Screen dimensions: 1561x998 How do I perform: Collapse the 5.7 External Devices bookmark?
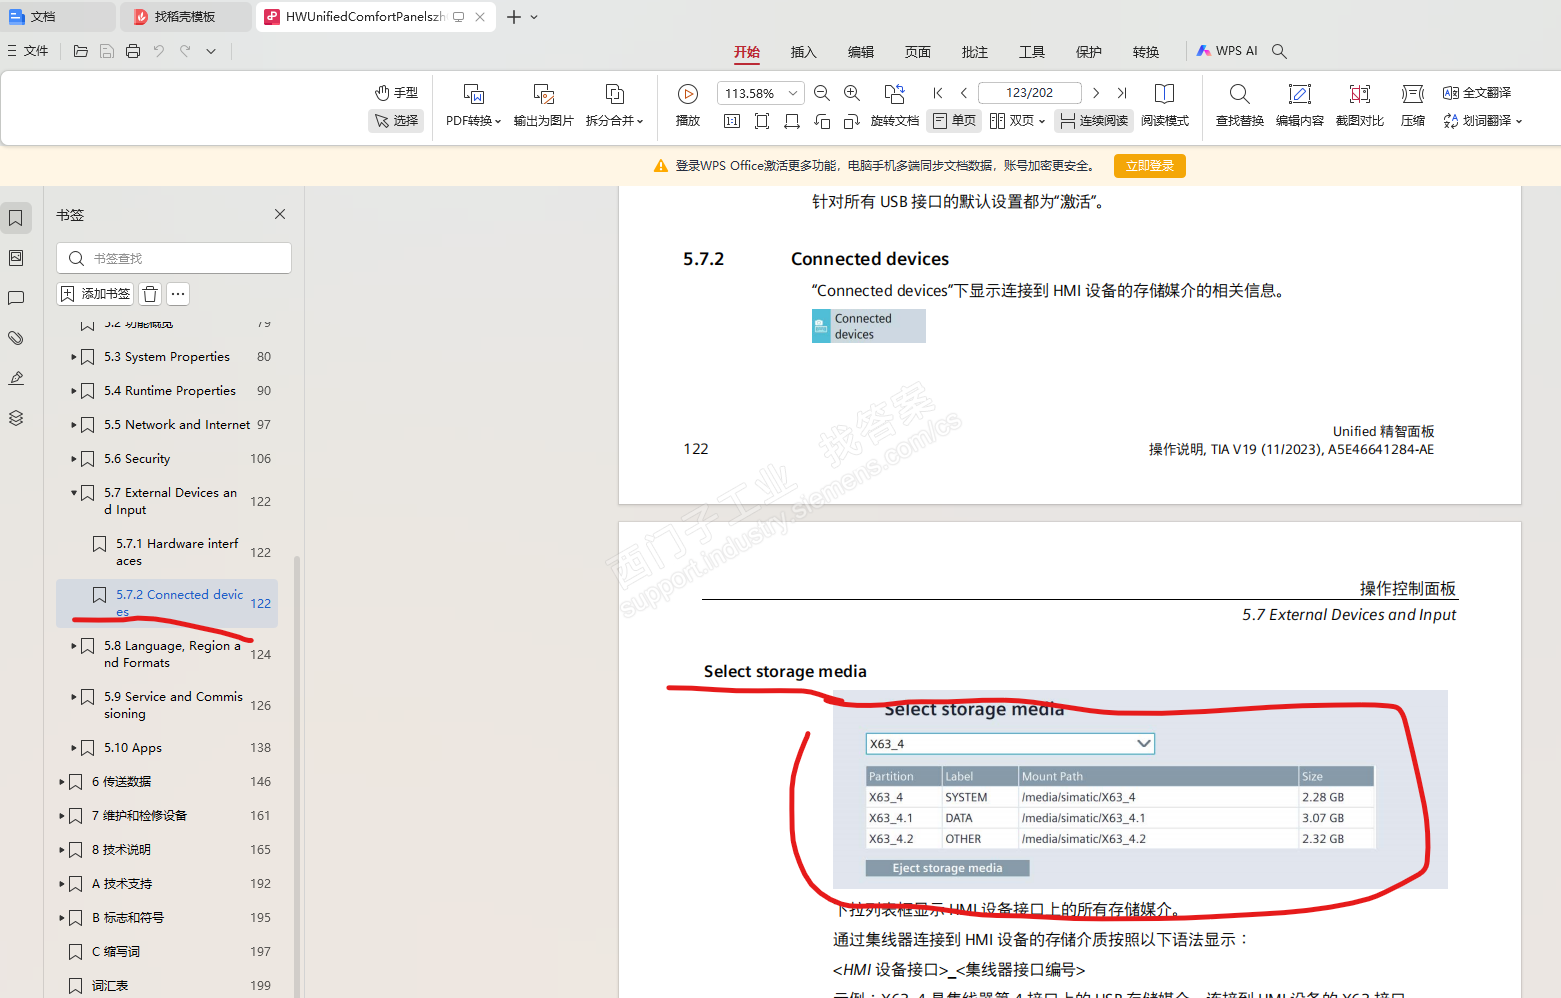(x=74, y=493)
